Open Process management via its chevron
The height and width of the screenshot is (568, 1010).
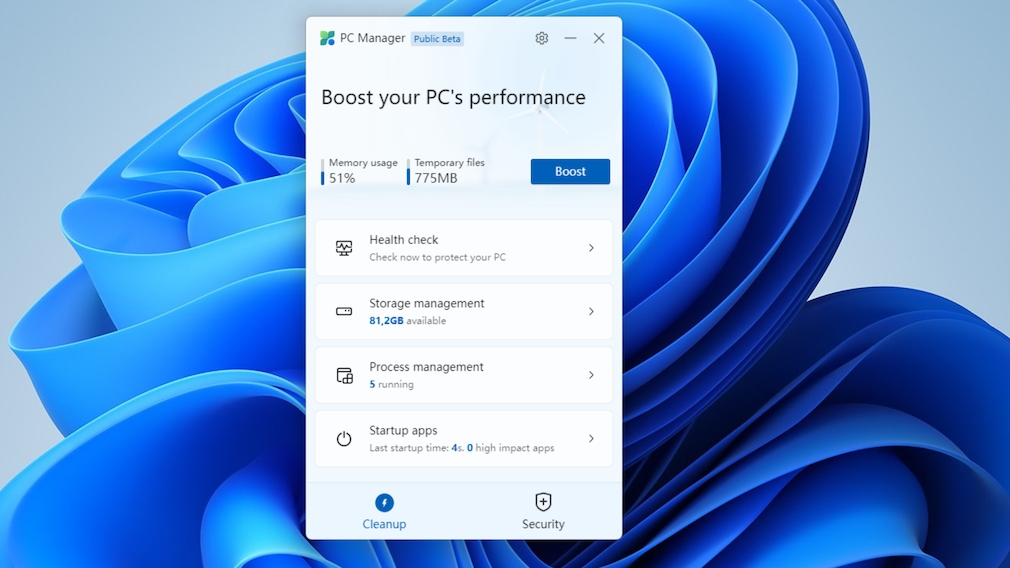coord(591,375)
